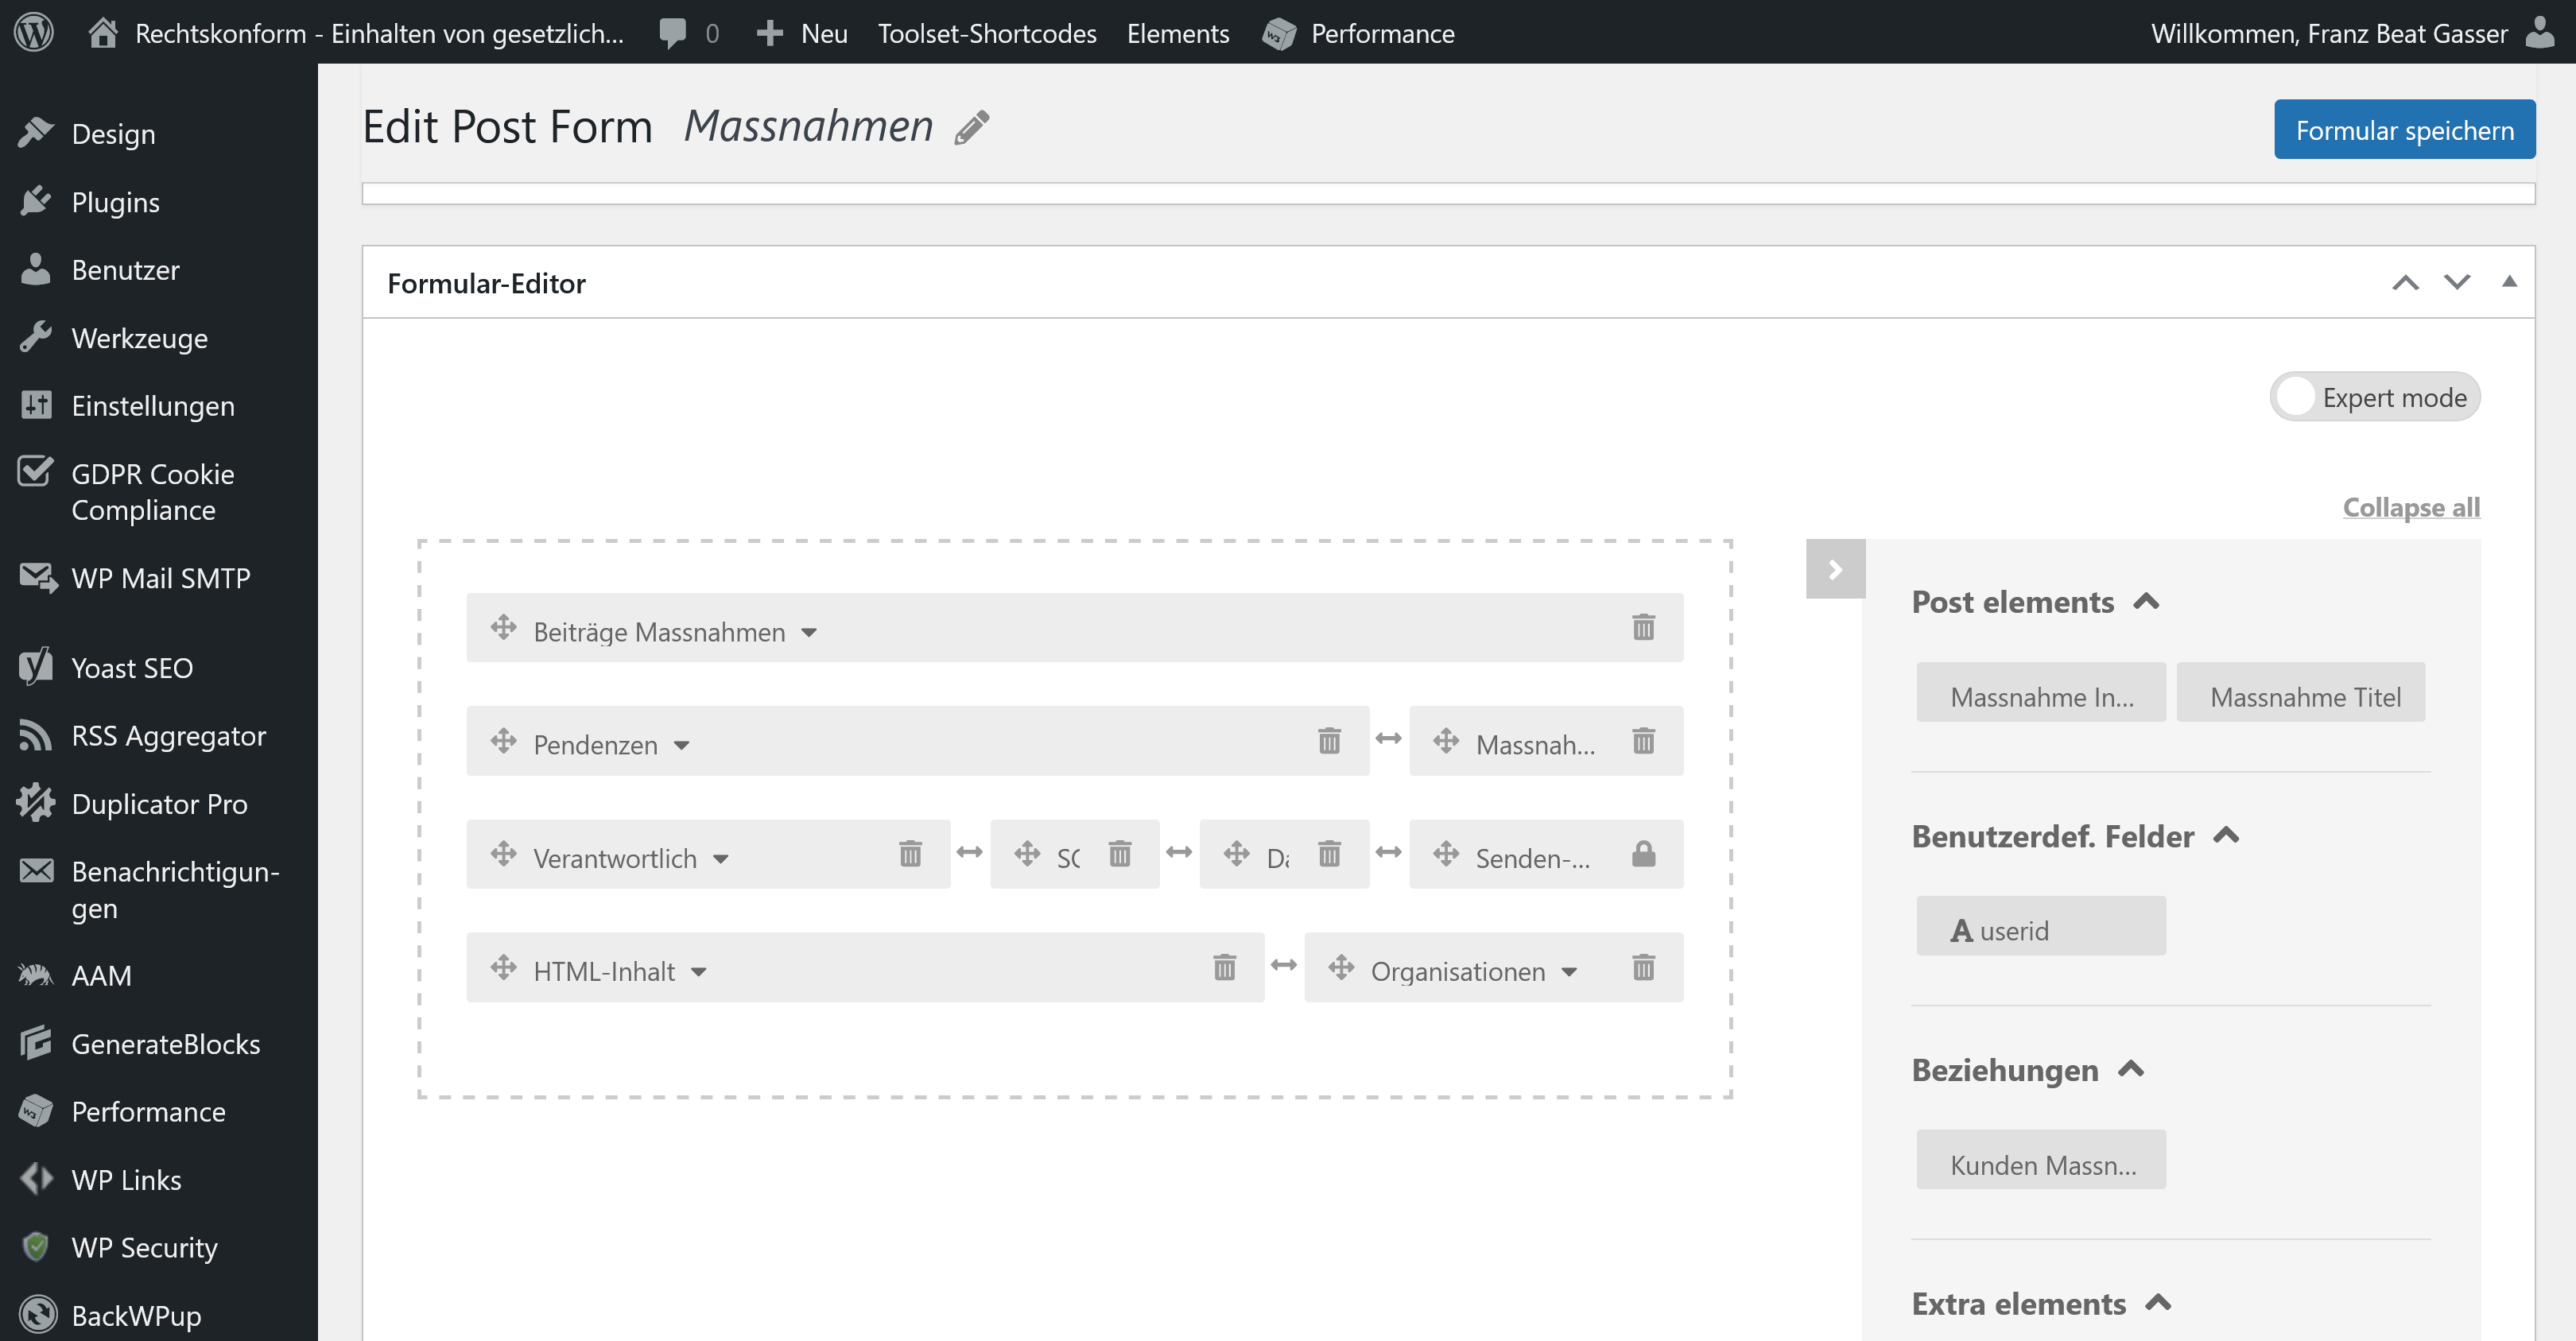Add the userid custom field

pos(2041,926)
